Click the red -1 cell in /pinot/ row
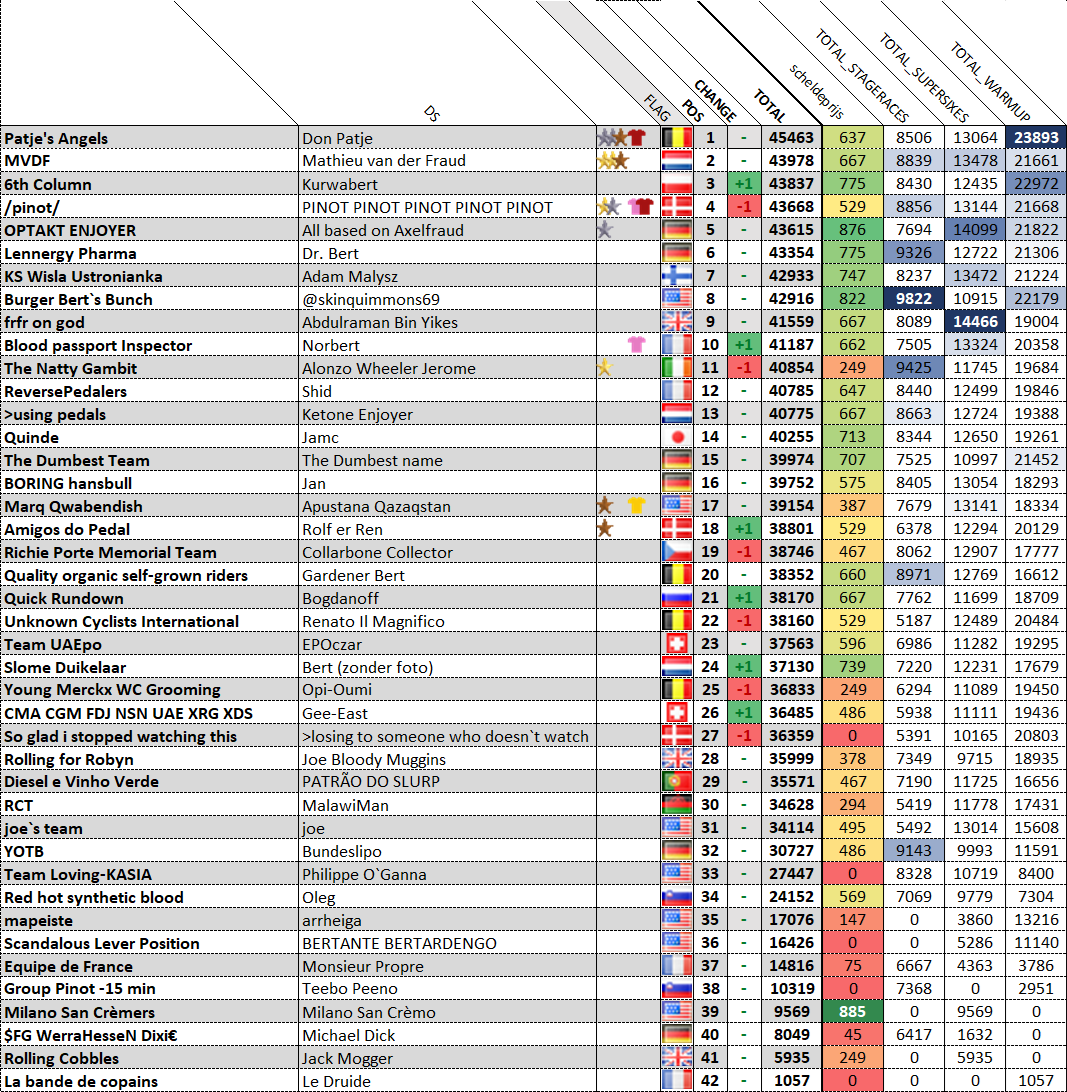 pos(743,206)
